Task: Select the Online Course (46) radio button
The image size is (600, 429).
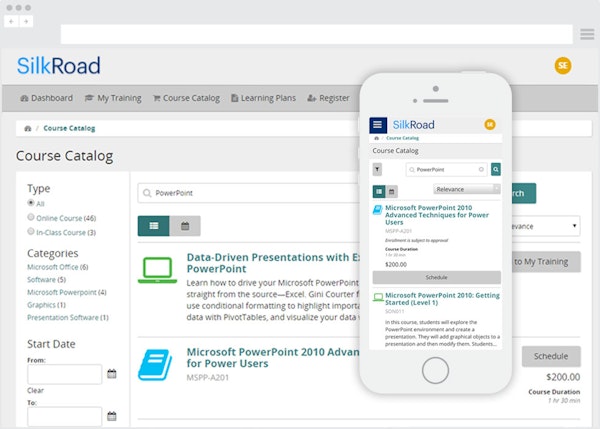Action: point(31,217)
